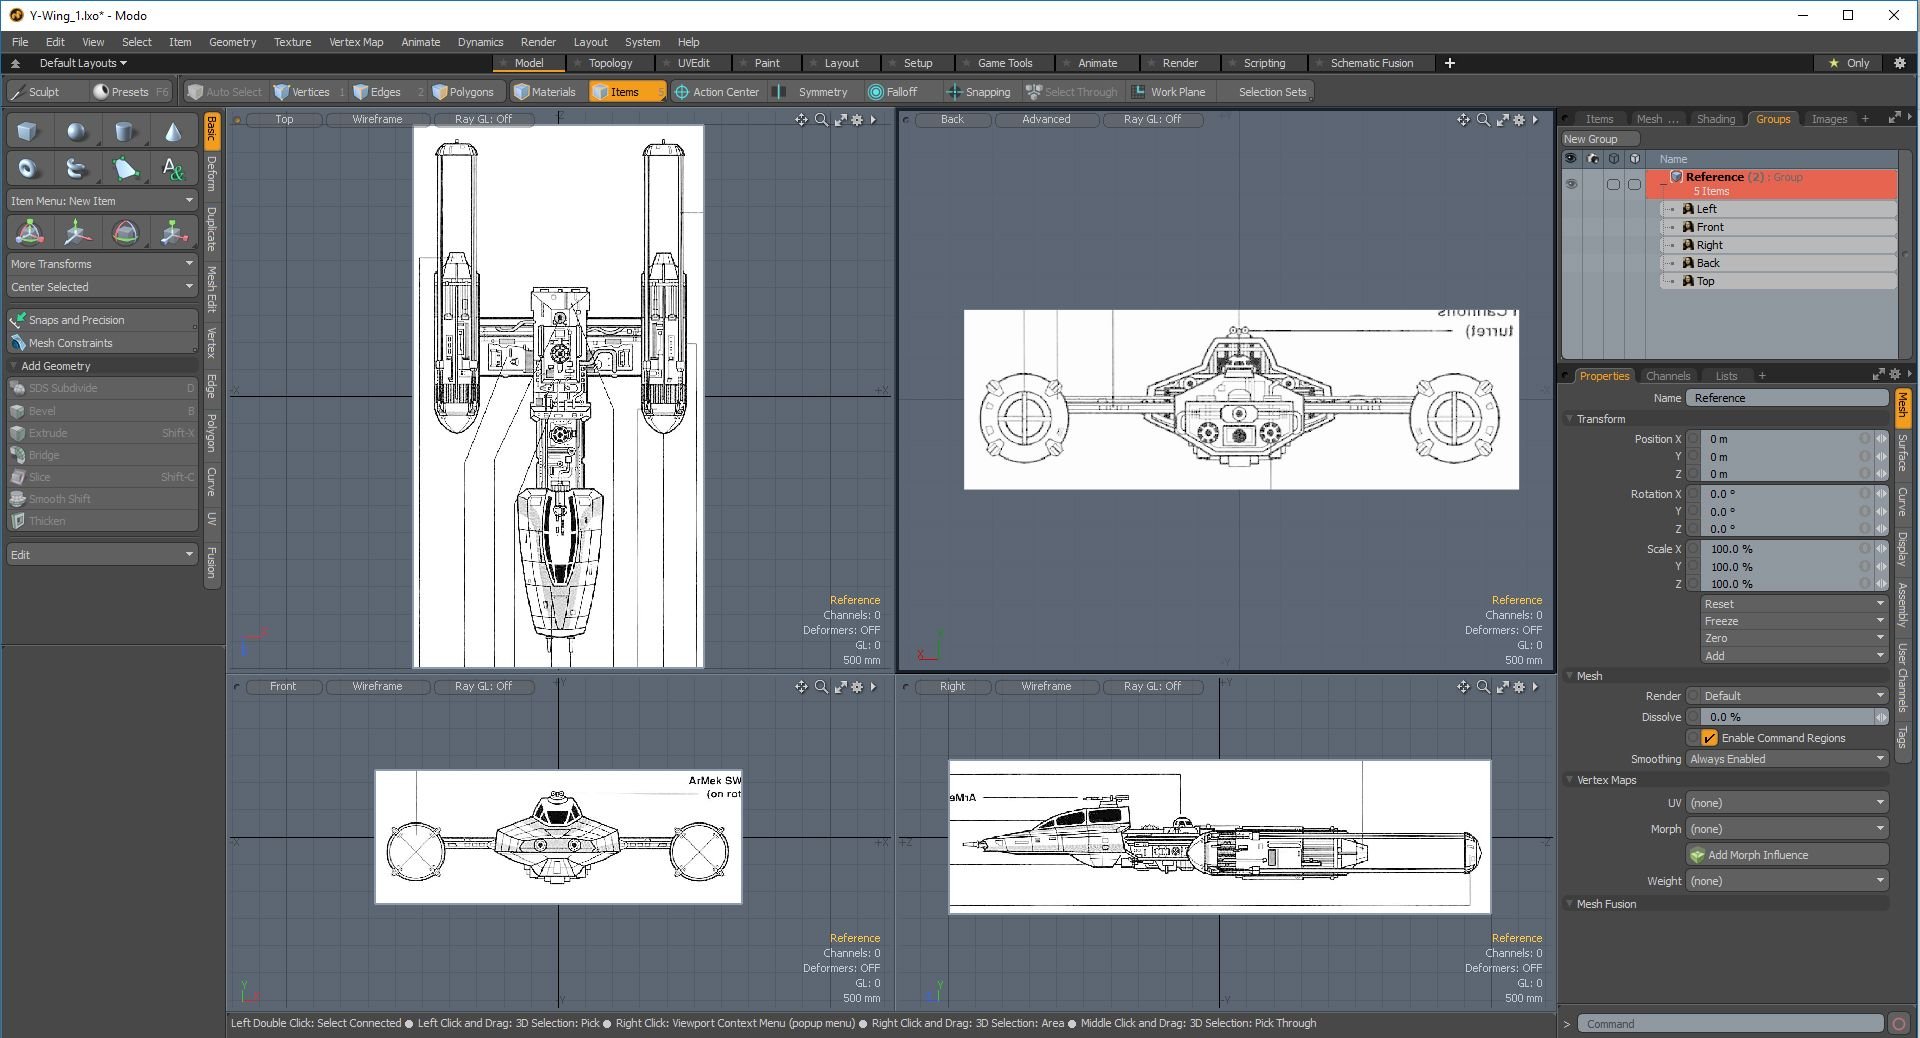
Task: Select the coiled Tube primitive tool
Action: pyautogui.click(x=77, y=168)
